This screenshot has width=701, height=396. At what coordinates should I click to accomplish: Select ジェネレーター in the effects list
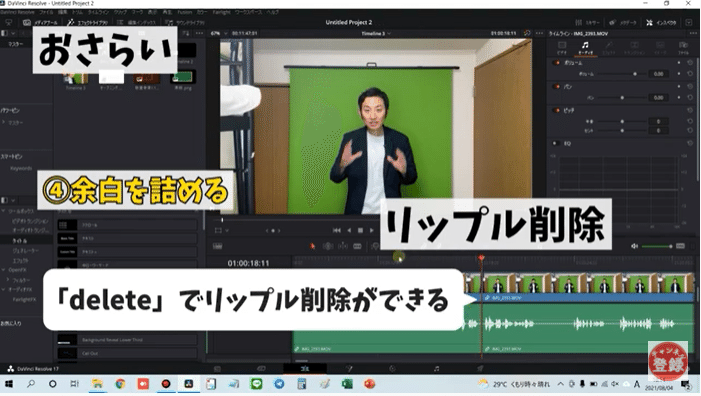tap(25, 250)
